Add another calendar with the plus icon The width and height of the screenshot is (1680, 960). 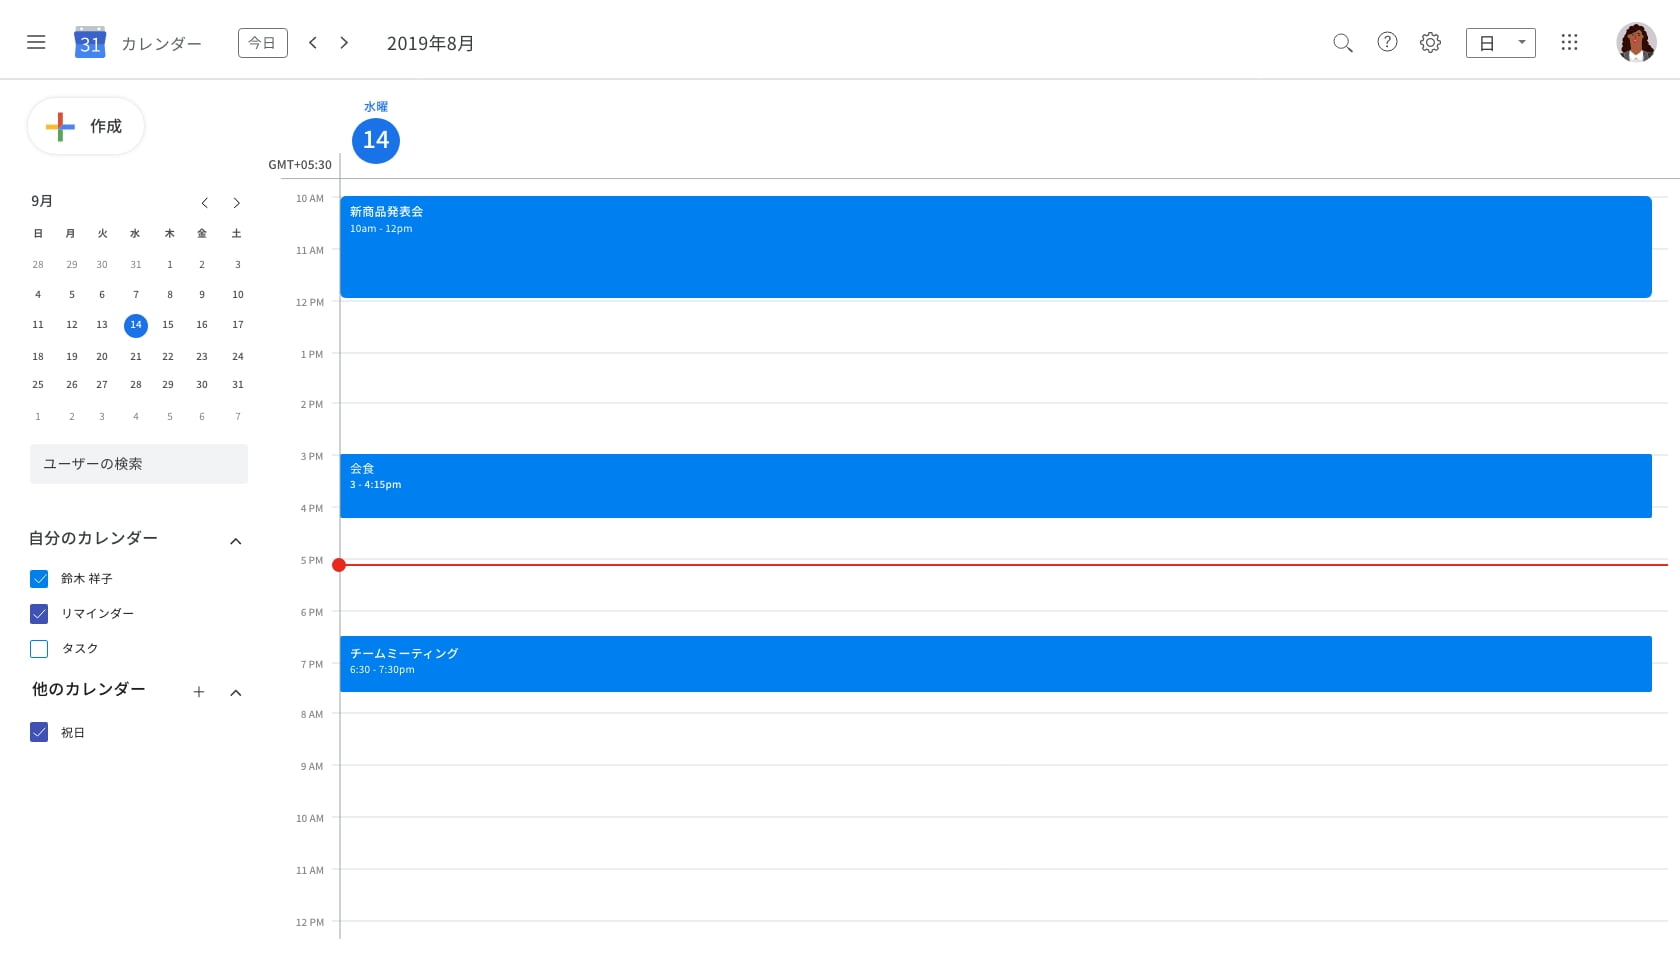coord(199,692)
